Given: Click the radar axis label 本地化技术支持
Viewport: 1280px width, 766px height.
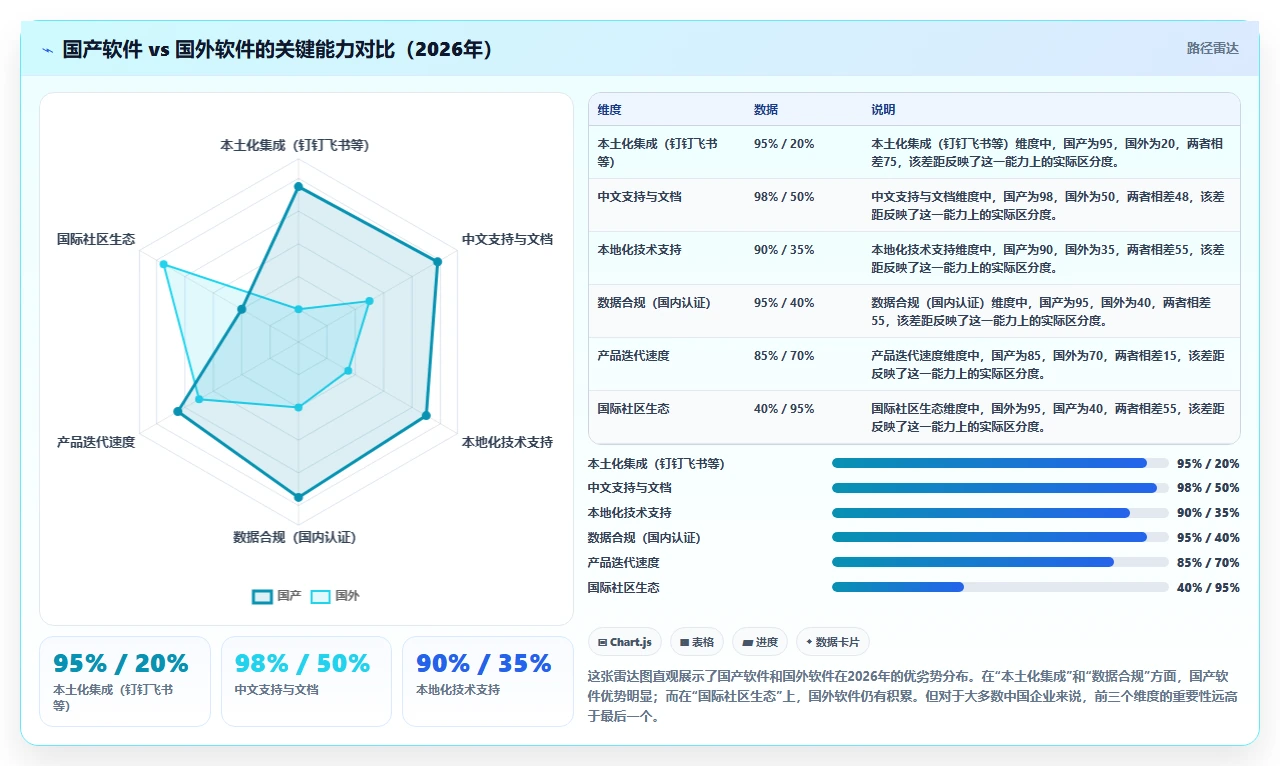Looking at the screenshot, I should coord(507,442).
